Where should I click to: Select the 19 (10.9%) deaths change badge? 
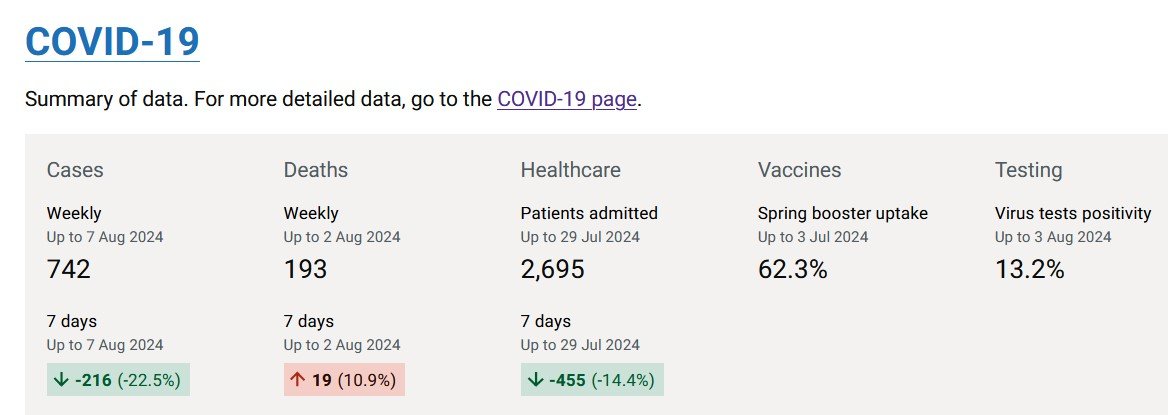[344, 380]
